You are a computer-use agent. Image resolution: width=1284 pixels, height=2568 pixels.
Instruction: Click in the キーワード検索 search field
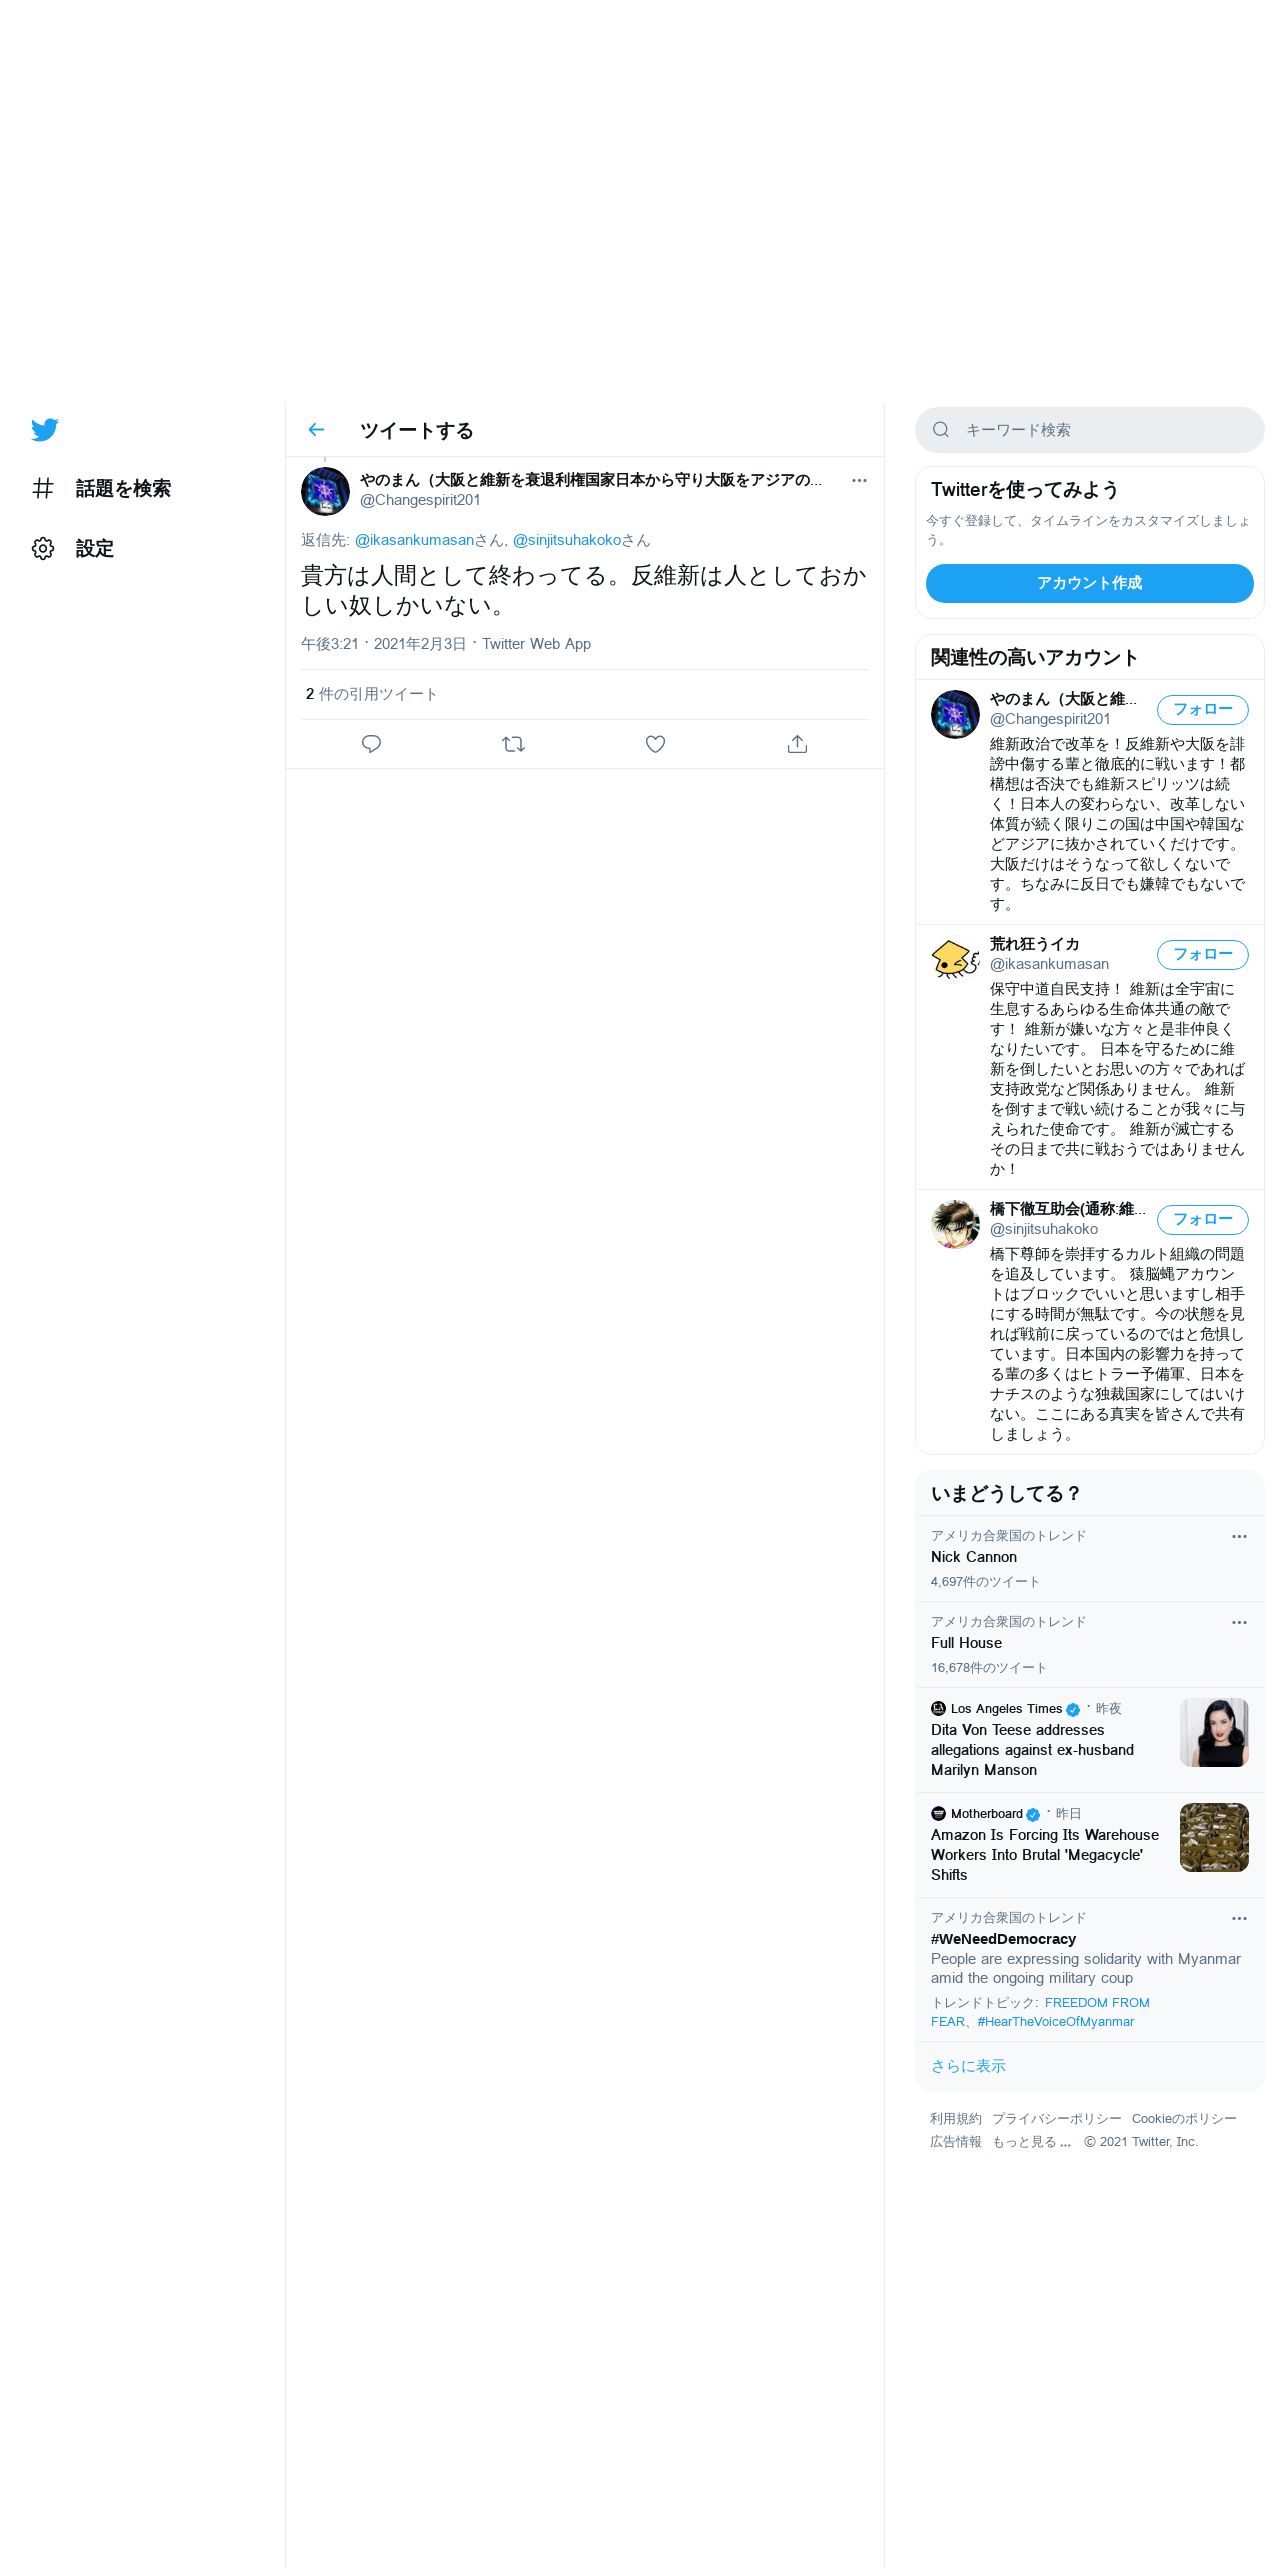1089,430
